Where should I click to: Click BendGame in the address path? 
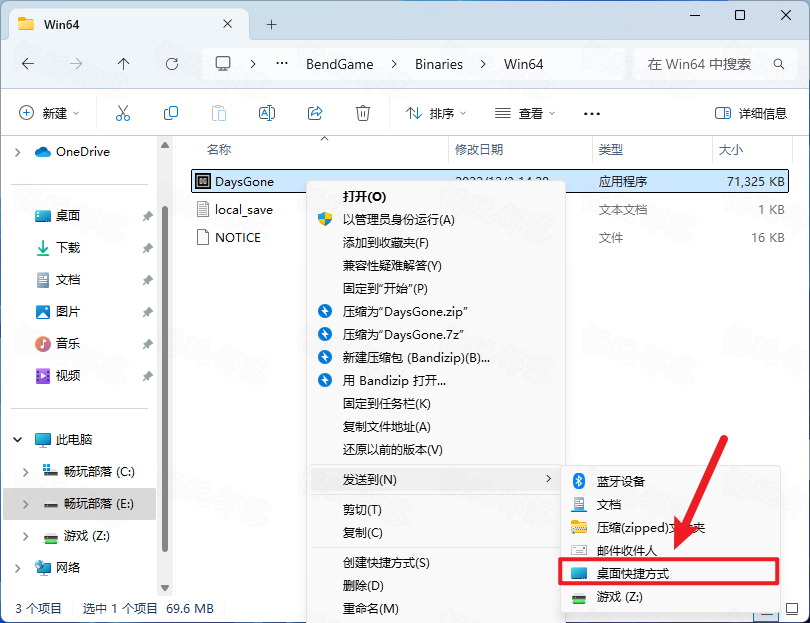click(339, 64)
